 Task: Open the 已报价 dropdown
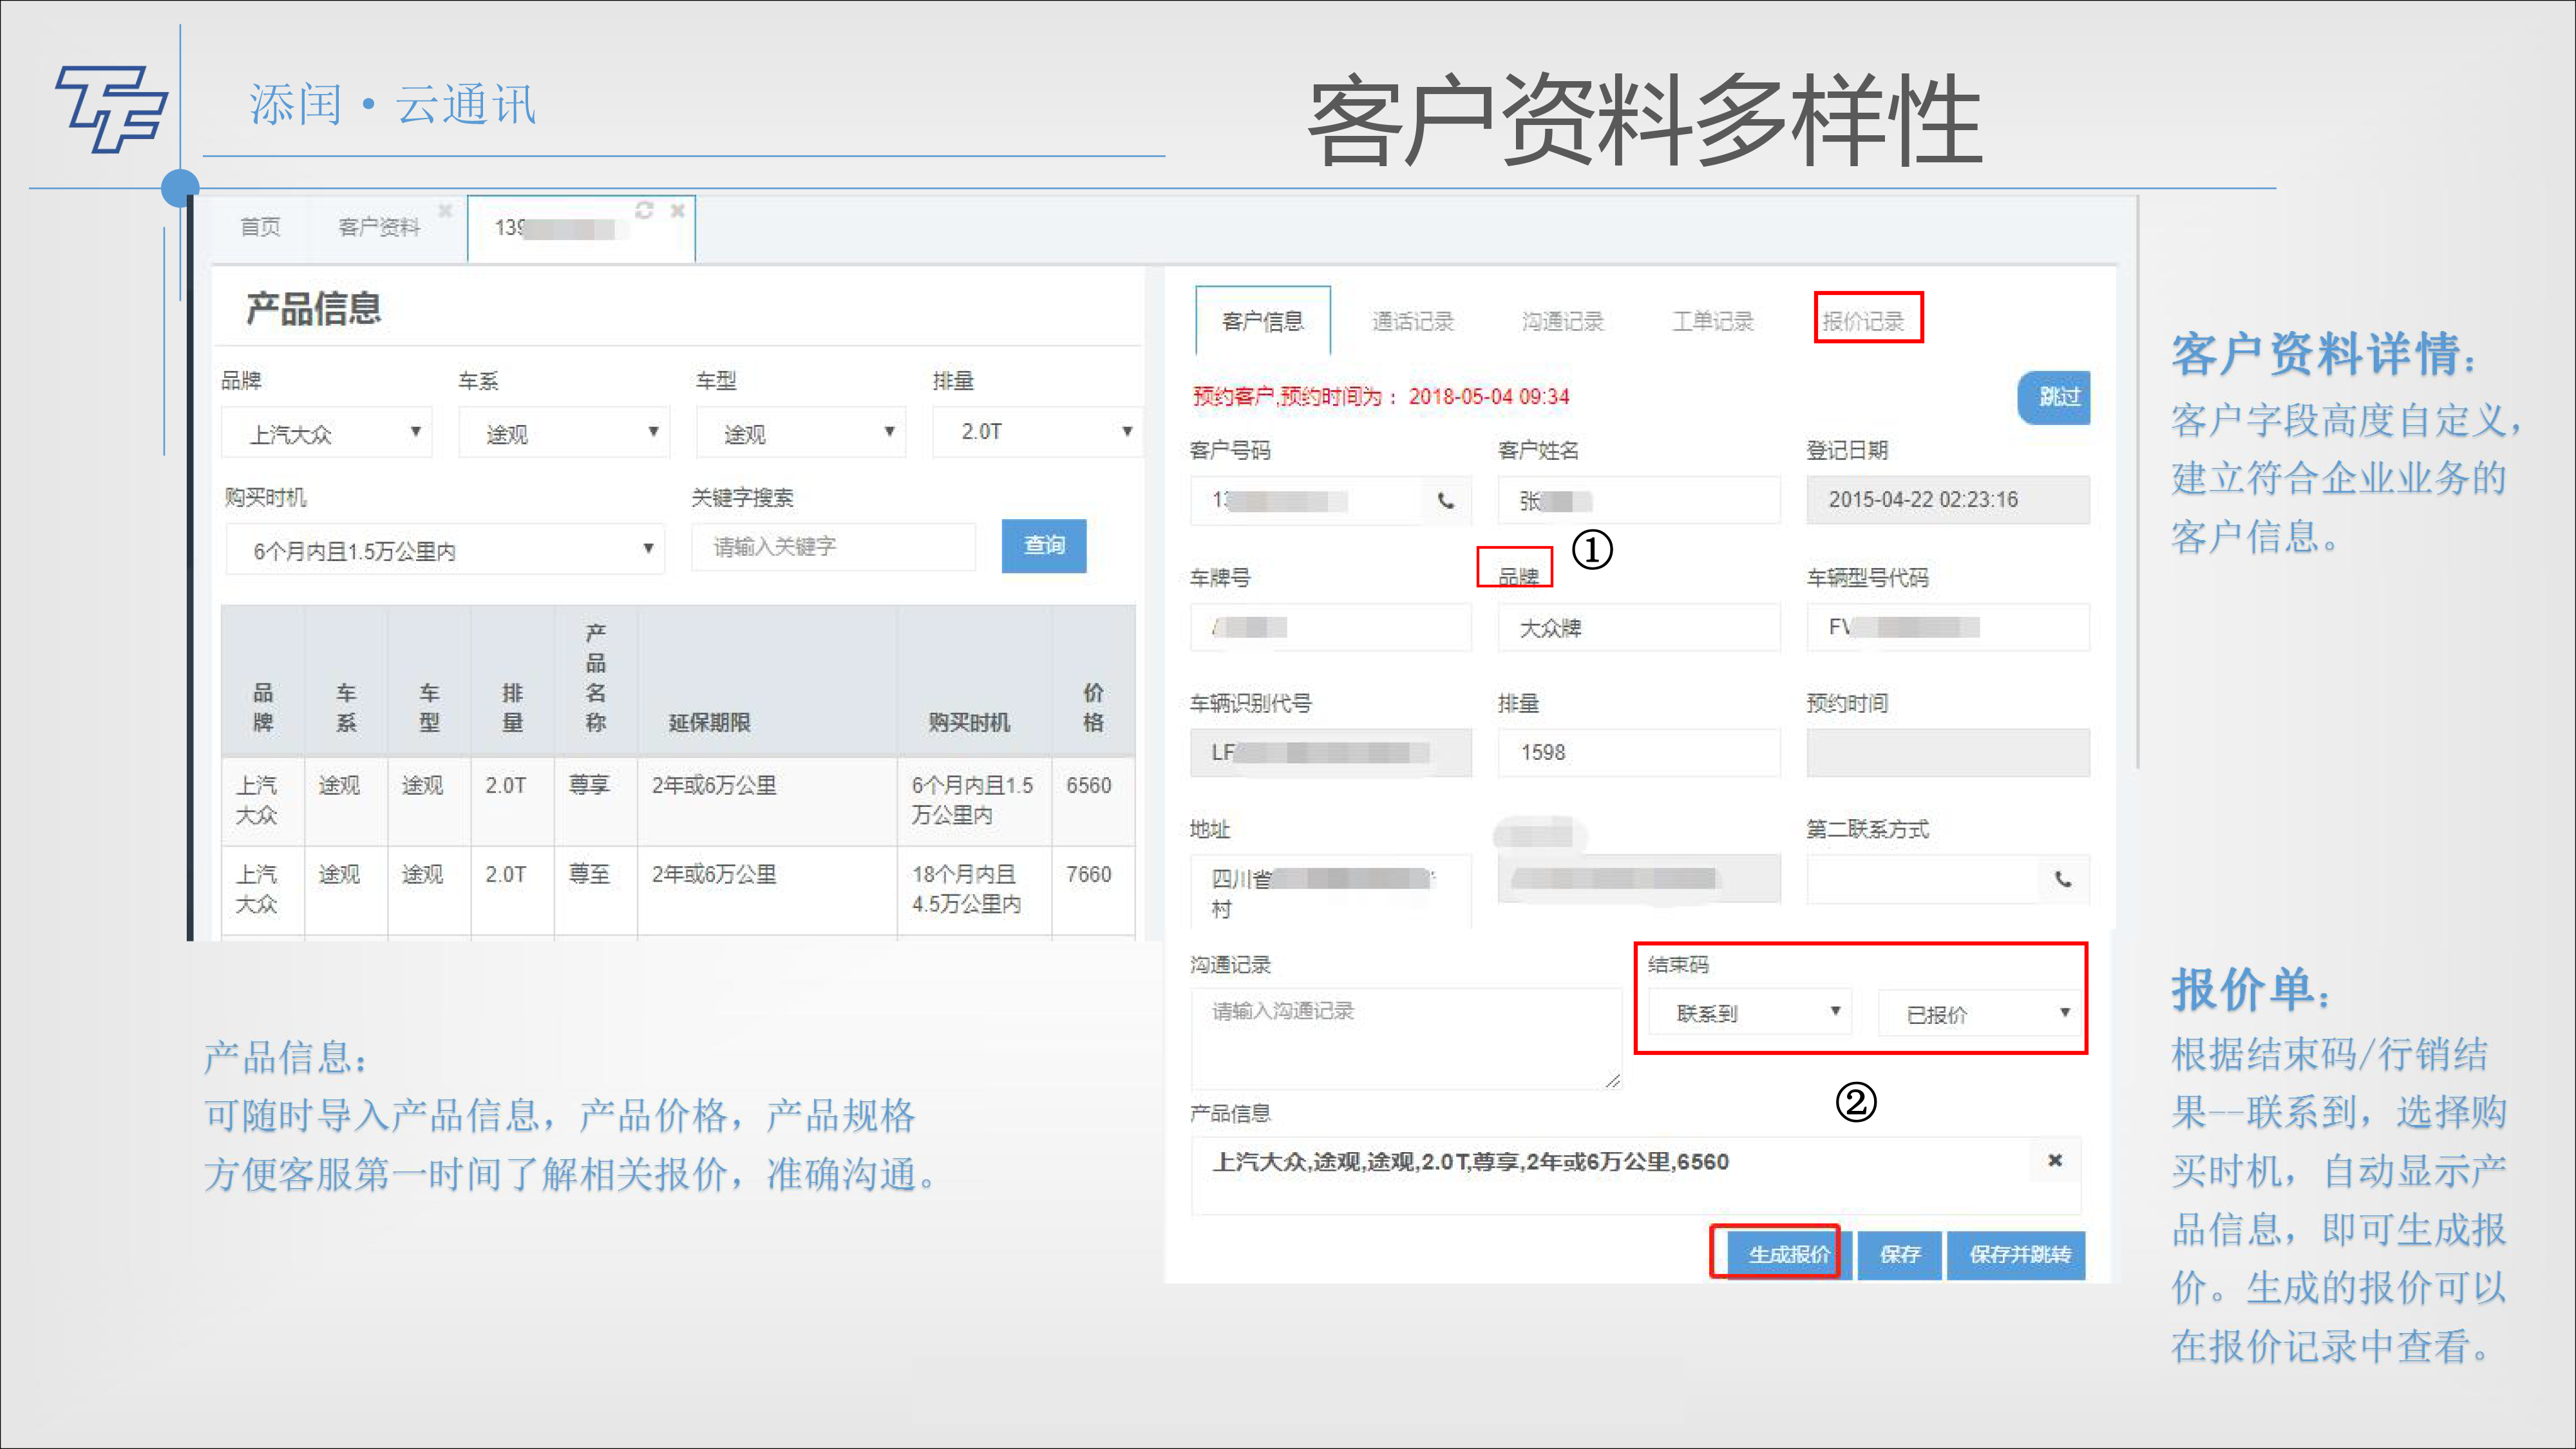1980,1014
